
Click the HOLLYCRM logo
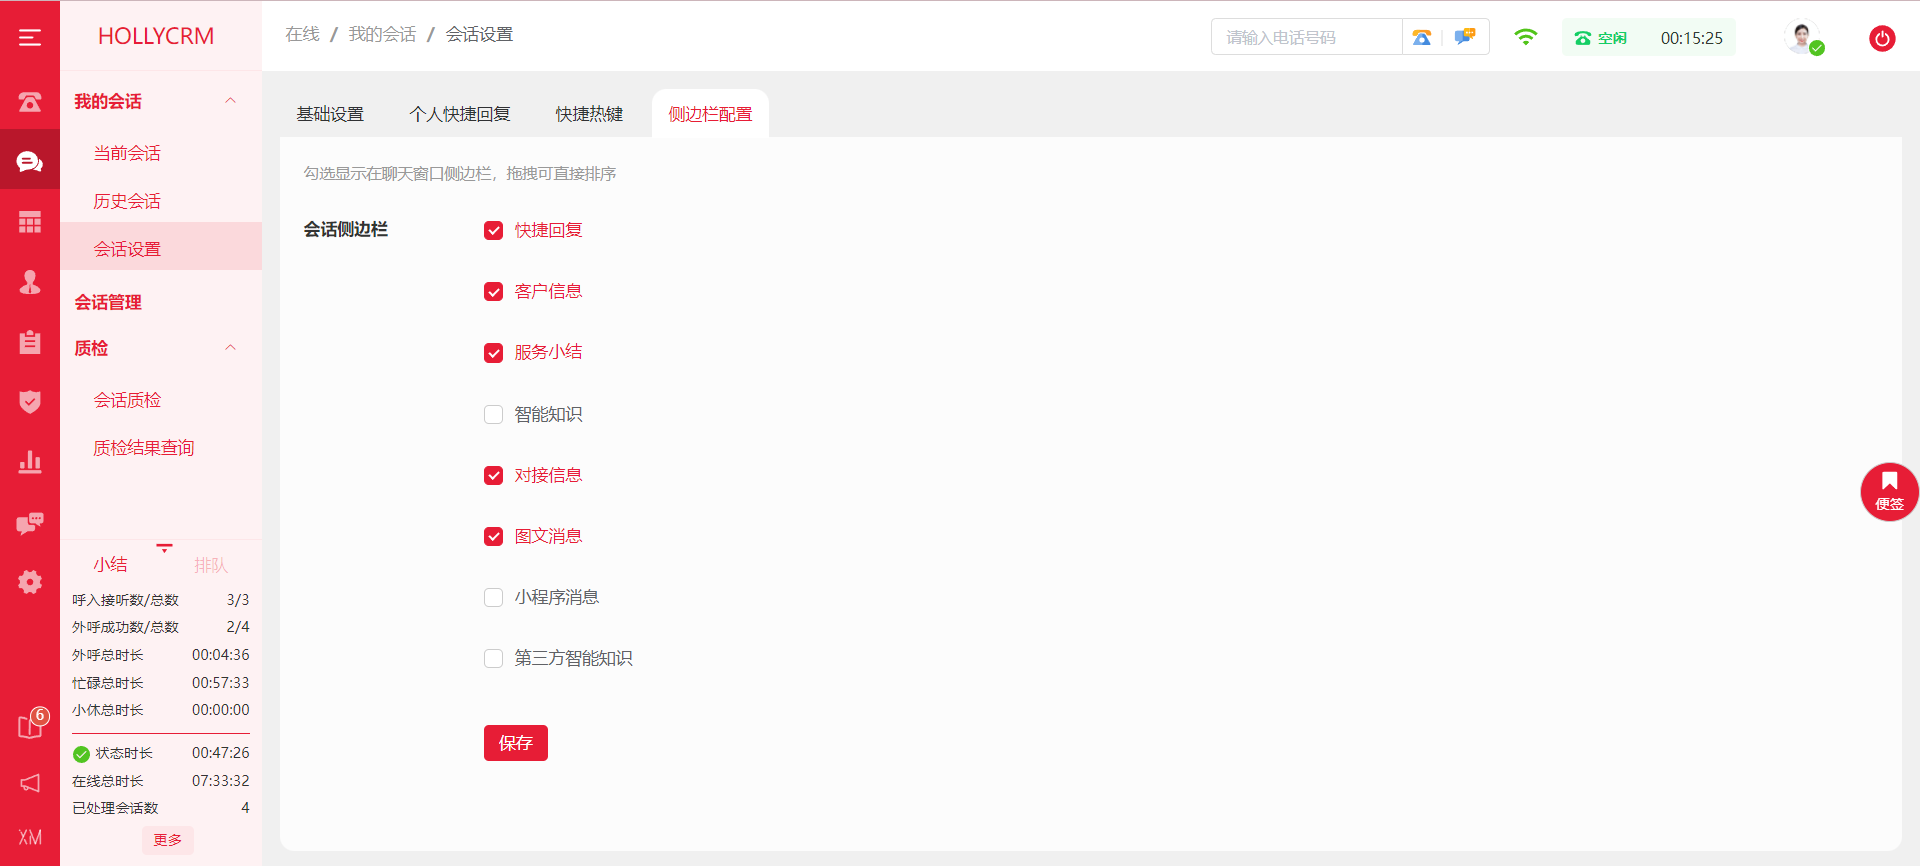pyautogui.click(x=156, y=36)
